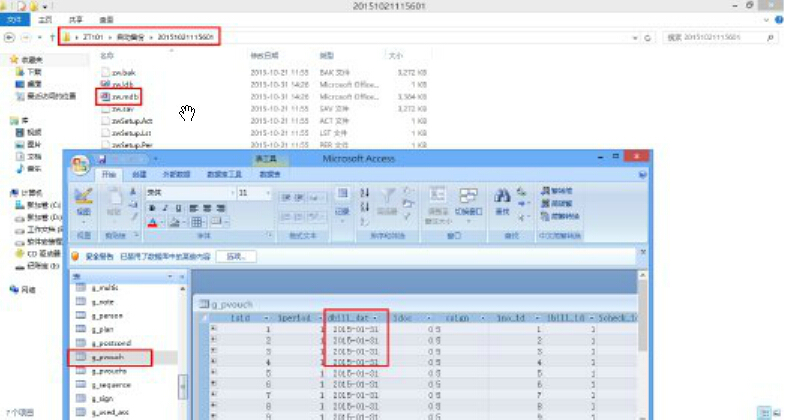Click the Sort Descending icon
786x420 pixels.
365,206
